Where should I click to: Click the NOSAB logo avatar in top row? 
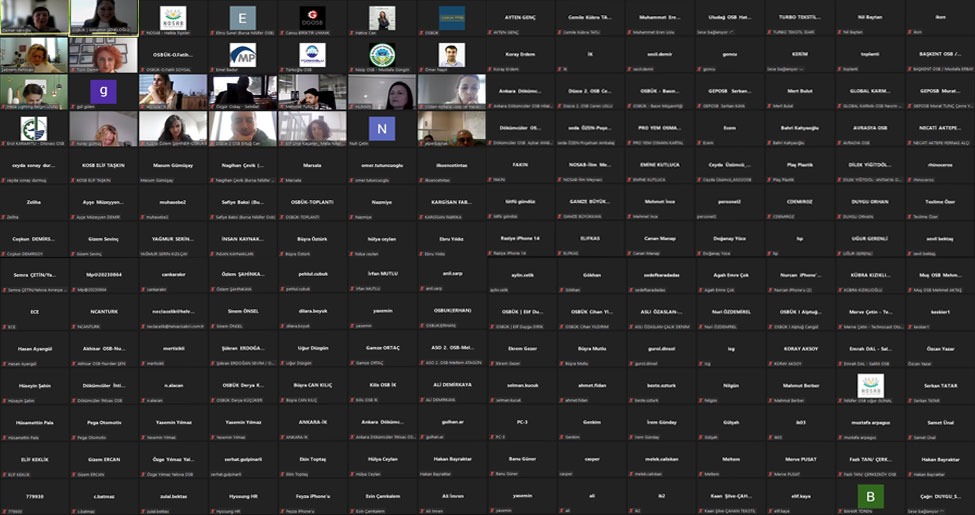tap(174, 18)
